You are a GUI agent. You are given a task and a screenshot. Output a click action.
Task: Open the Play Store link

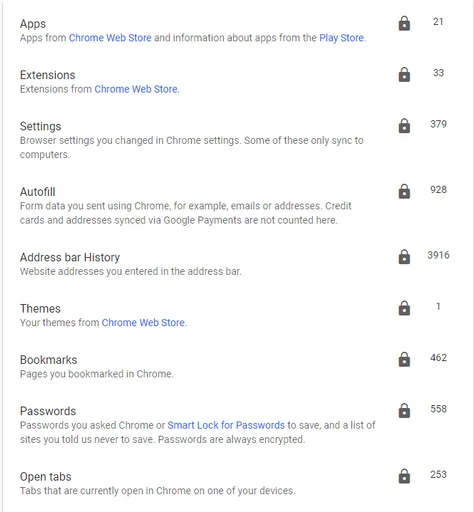click(341, 38)
